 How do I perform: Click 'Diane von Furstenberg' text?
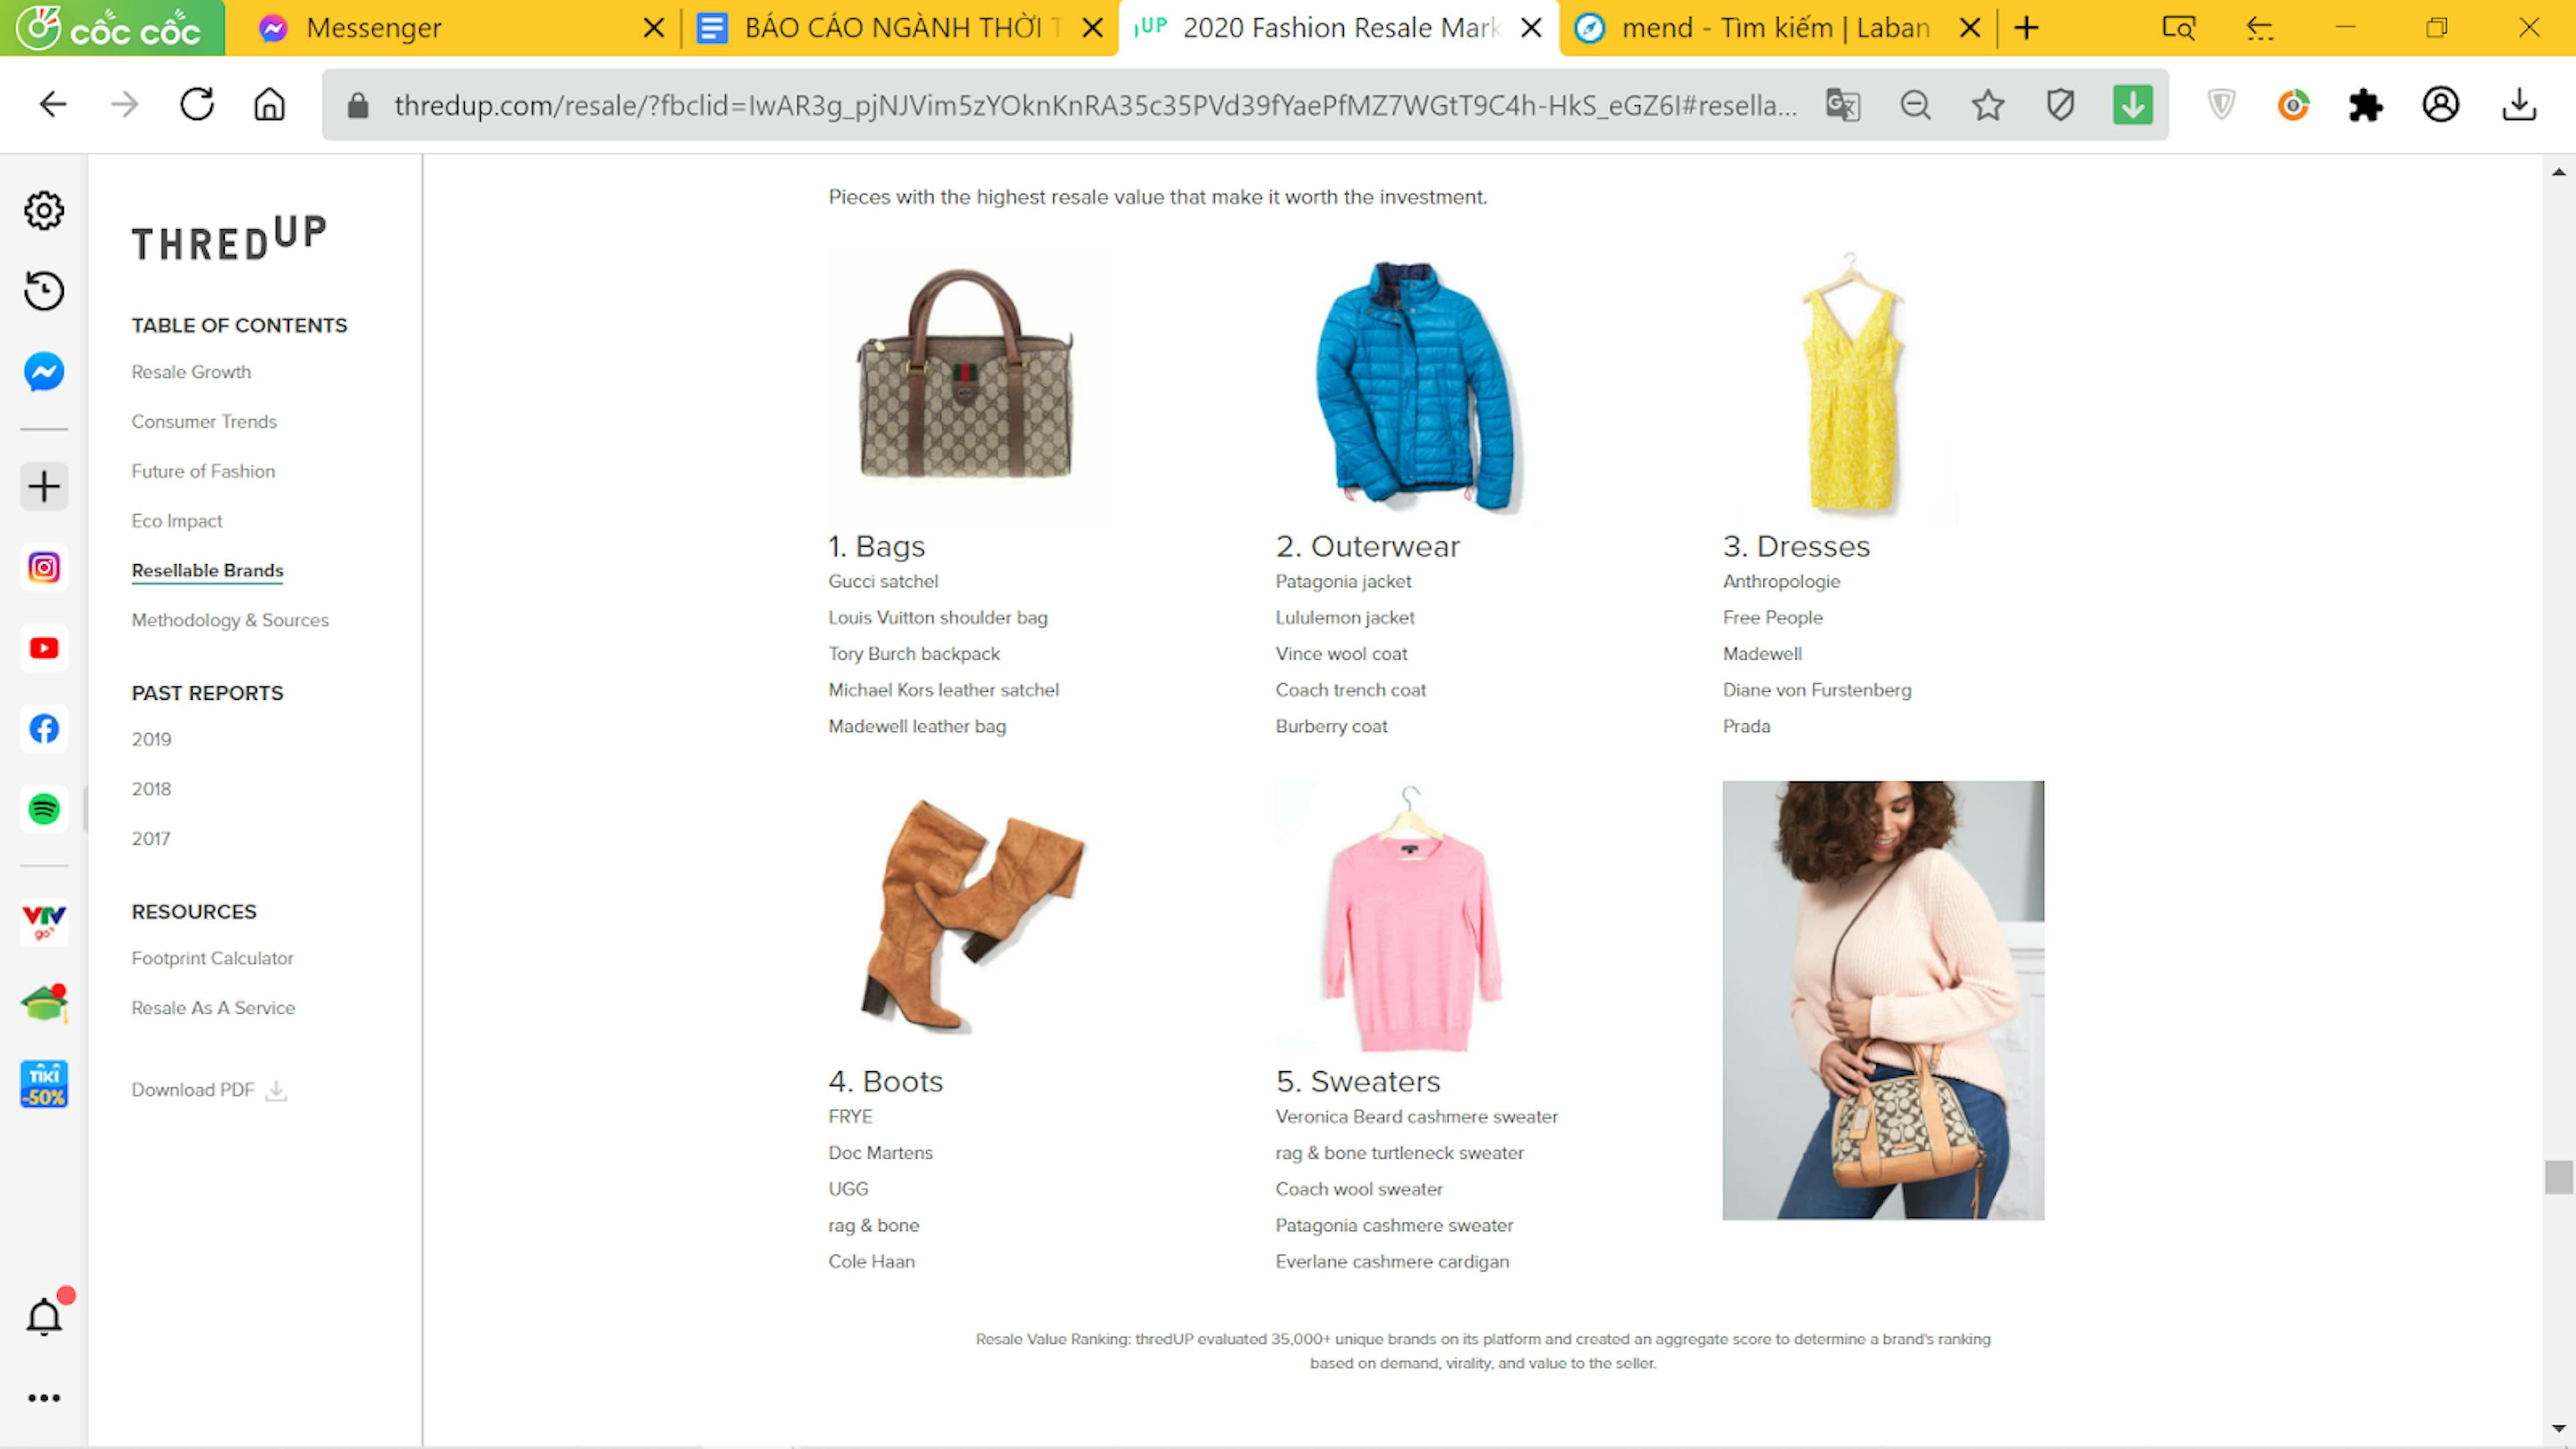point(1816,690)
